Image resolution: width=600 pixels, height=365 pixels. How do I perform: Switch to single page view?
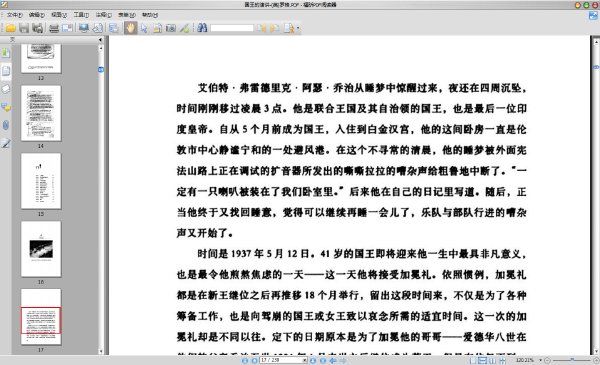point(473,360)
